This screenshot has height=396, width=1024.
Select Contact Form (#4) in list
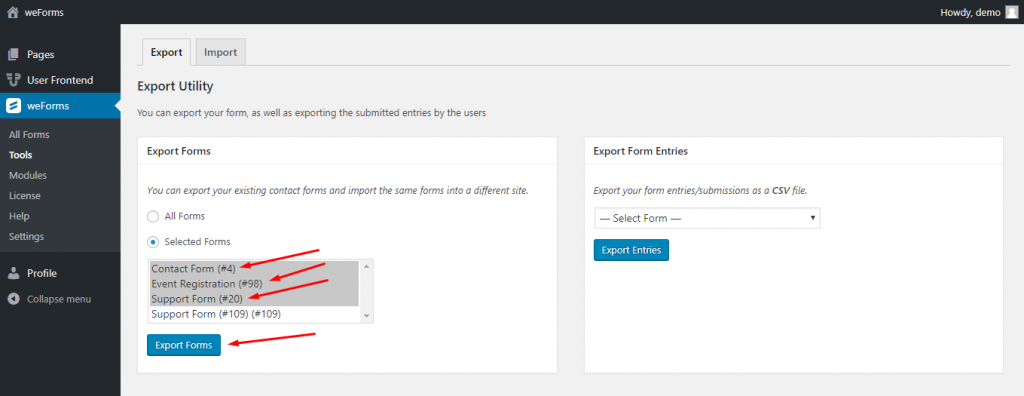coord(254,269)
